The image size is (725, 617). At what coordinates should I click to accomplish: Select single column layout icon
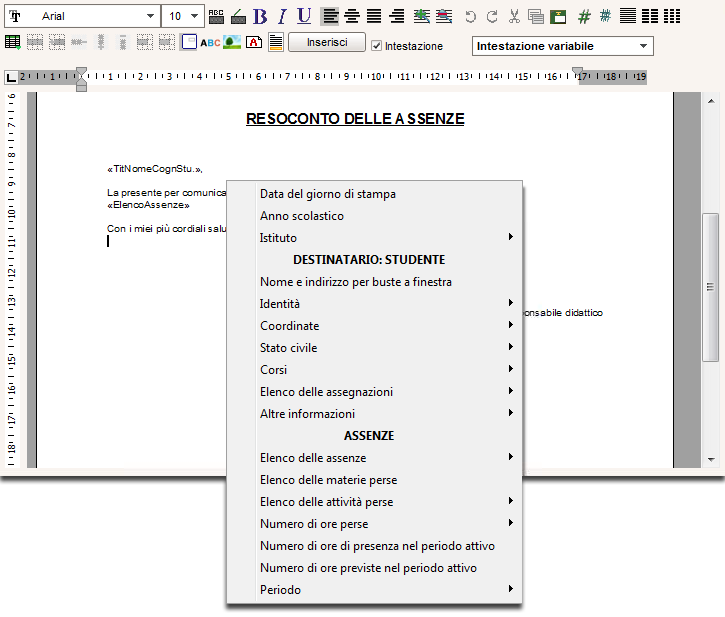coord(627,16)
